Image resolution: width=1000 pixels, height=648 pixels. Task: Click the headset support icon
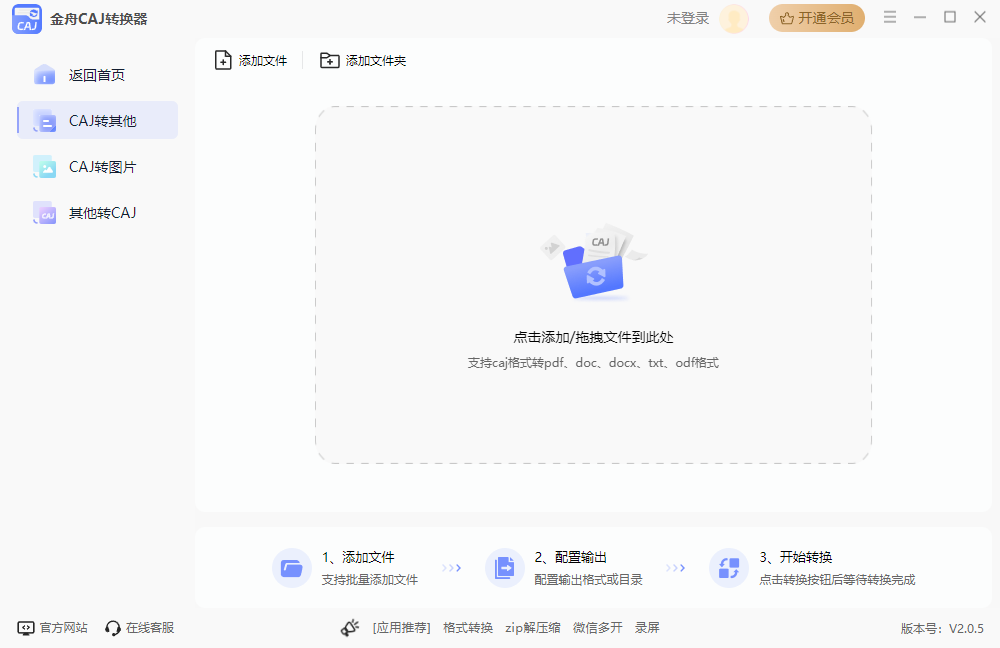(x=112, y=628)
